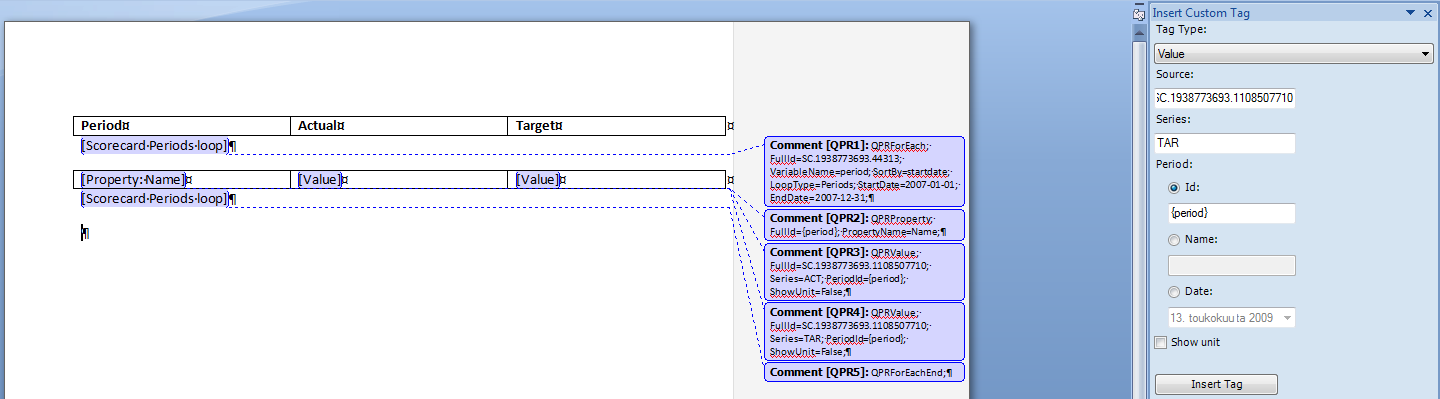The image size is (1440, 399).
Task: Click the Insert Custom Tag pane title
Action: coord(1201,13)
